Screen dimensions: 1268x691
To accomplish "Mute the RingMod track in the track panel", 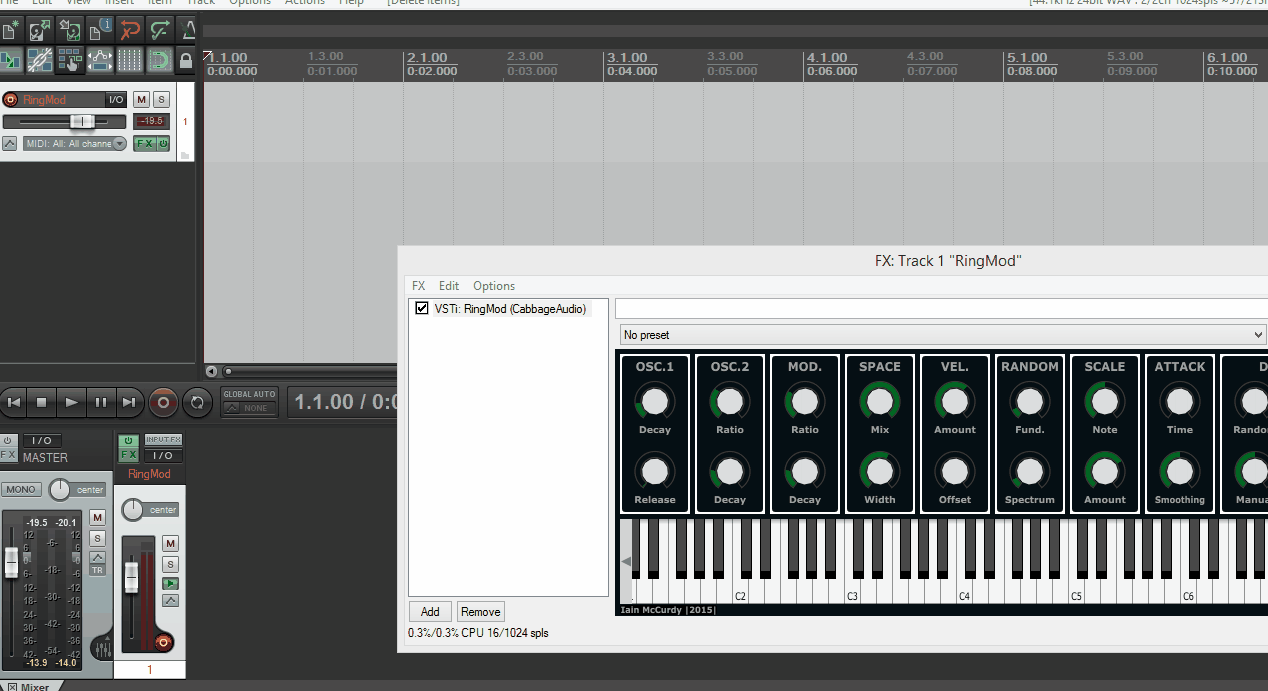I will [141, 99].
